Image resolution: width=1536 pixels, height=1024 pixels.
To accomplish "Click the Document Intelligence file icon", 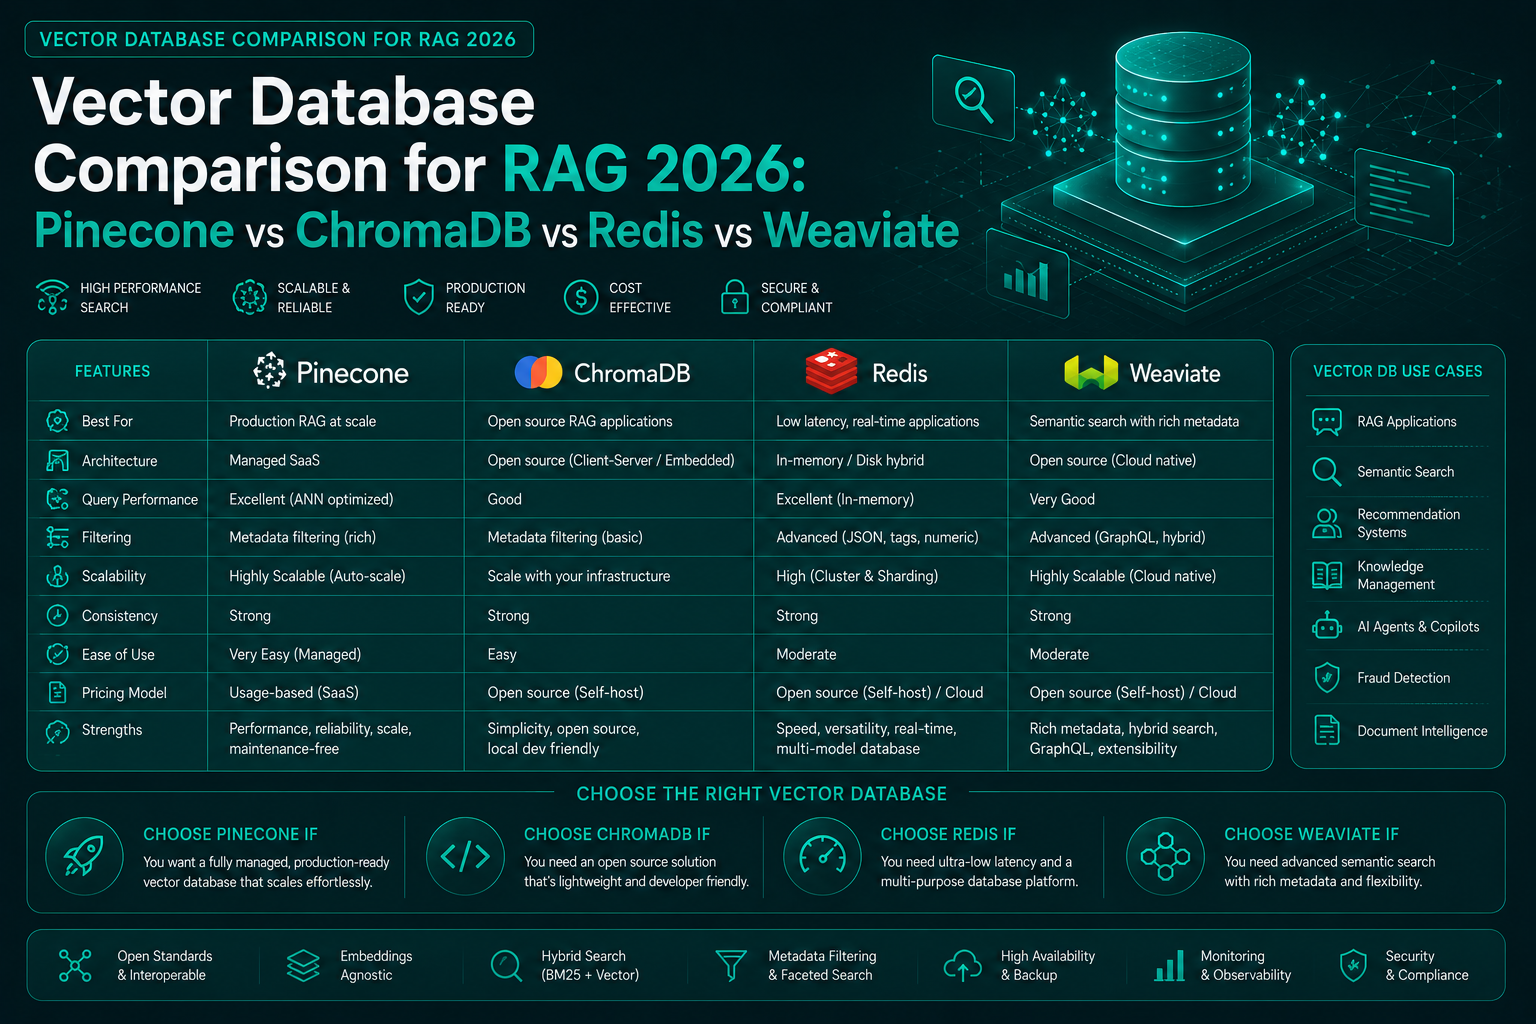I will (x=1327, y=730).
